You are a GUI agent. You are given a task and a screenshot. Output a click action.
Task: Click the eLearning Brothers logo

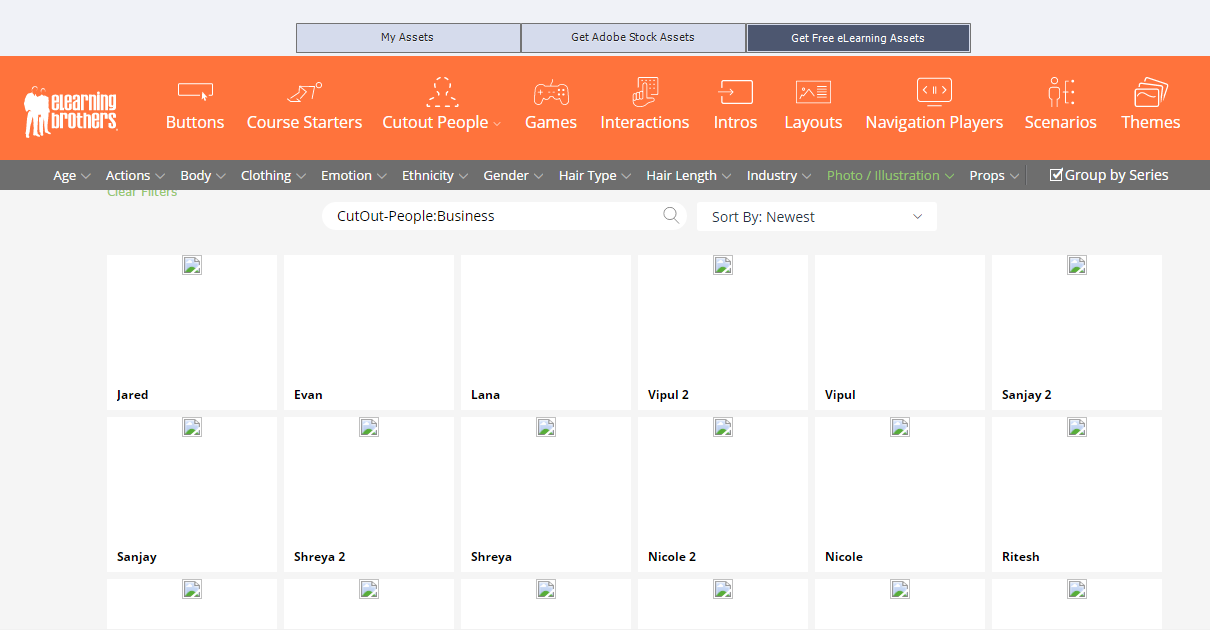coord(71,111)
